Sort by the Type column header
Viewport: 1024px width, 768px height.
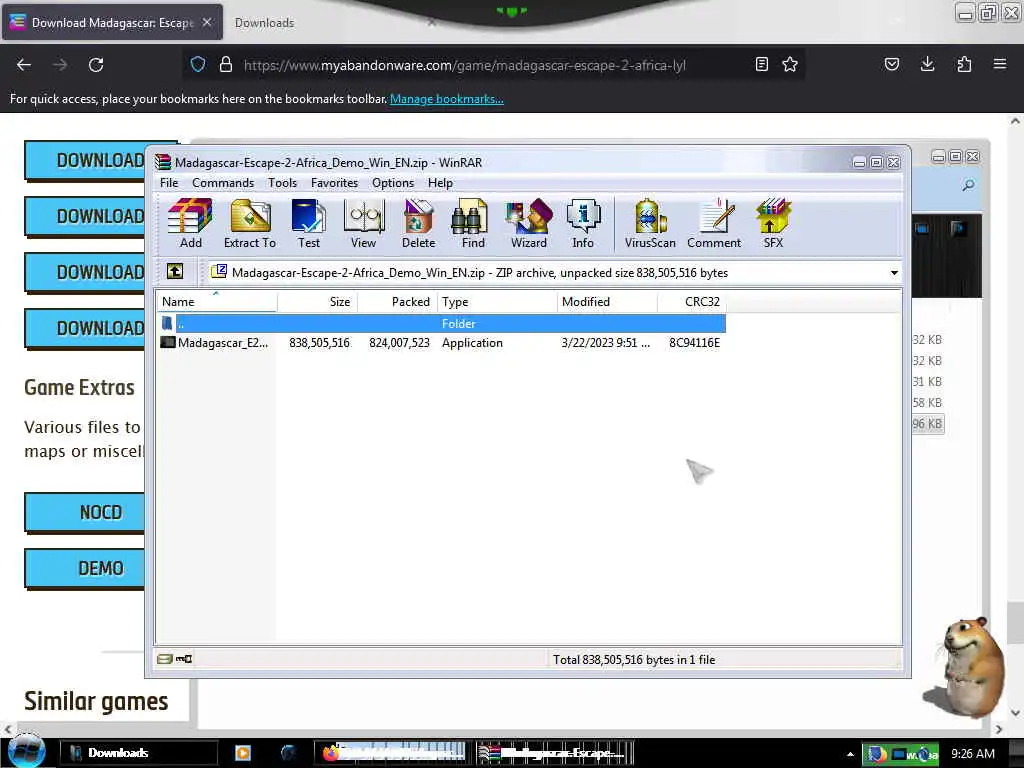click(x=497, y=302)
